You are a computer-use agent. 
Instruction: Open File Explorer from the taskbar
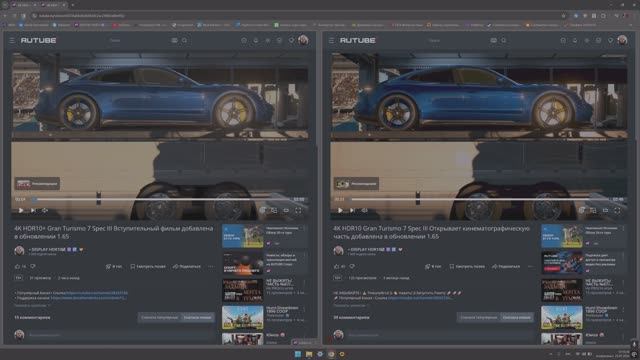pos(309,354)
